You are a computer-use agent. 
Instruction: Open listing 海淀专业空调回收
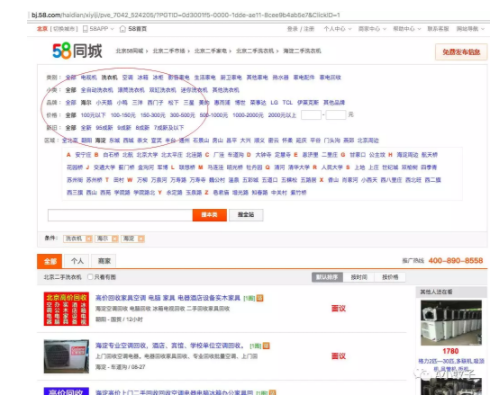point(170,346)
